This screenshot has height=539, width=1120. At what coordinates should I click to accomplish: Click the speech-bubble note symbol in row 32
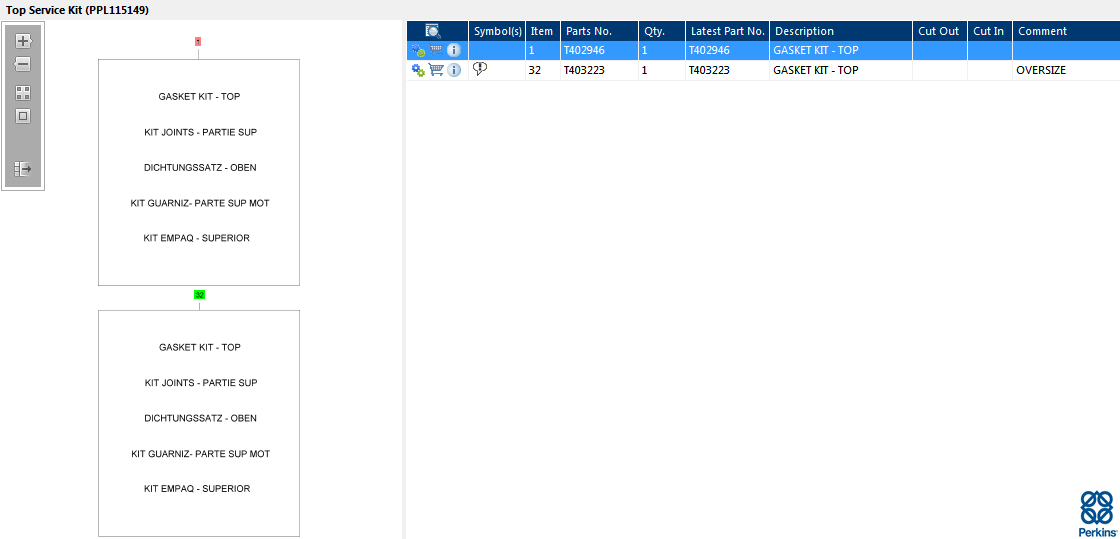click(481, 69)
